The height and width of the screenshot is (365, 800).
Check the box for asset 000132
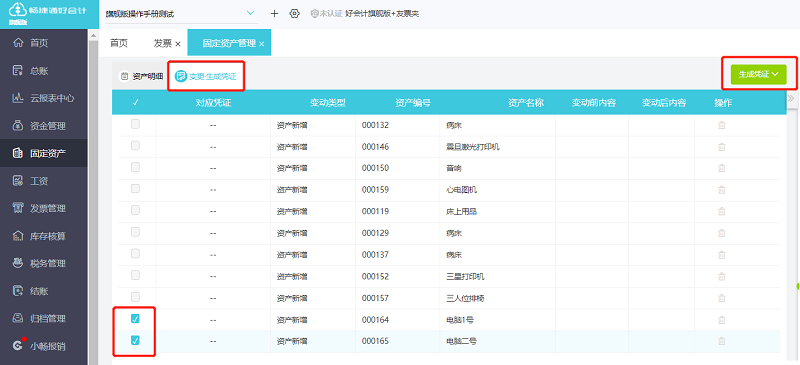[135, 124]
